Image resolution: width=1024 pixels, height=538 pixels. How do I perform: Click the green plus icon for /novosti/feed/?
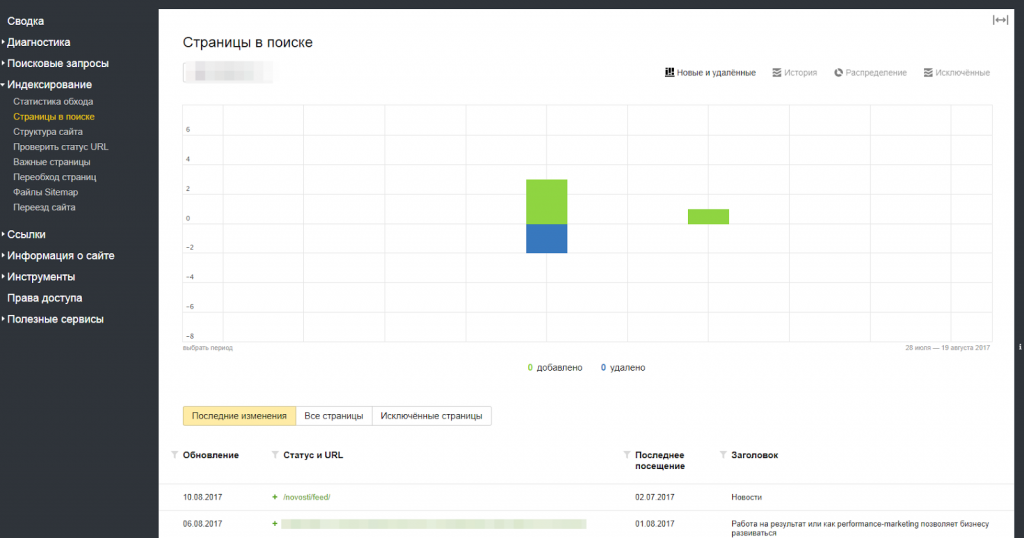pos(275,497)
